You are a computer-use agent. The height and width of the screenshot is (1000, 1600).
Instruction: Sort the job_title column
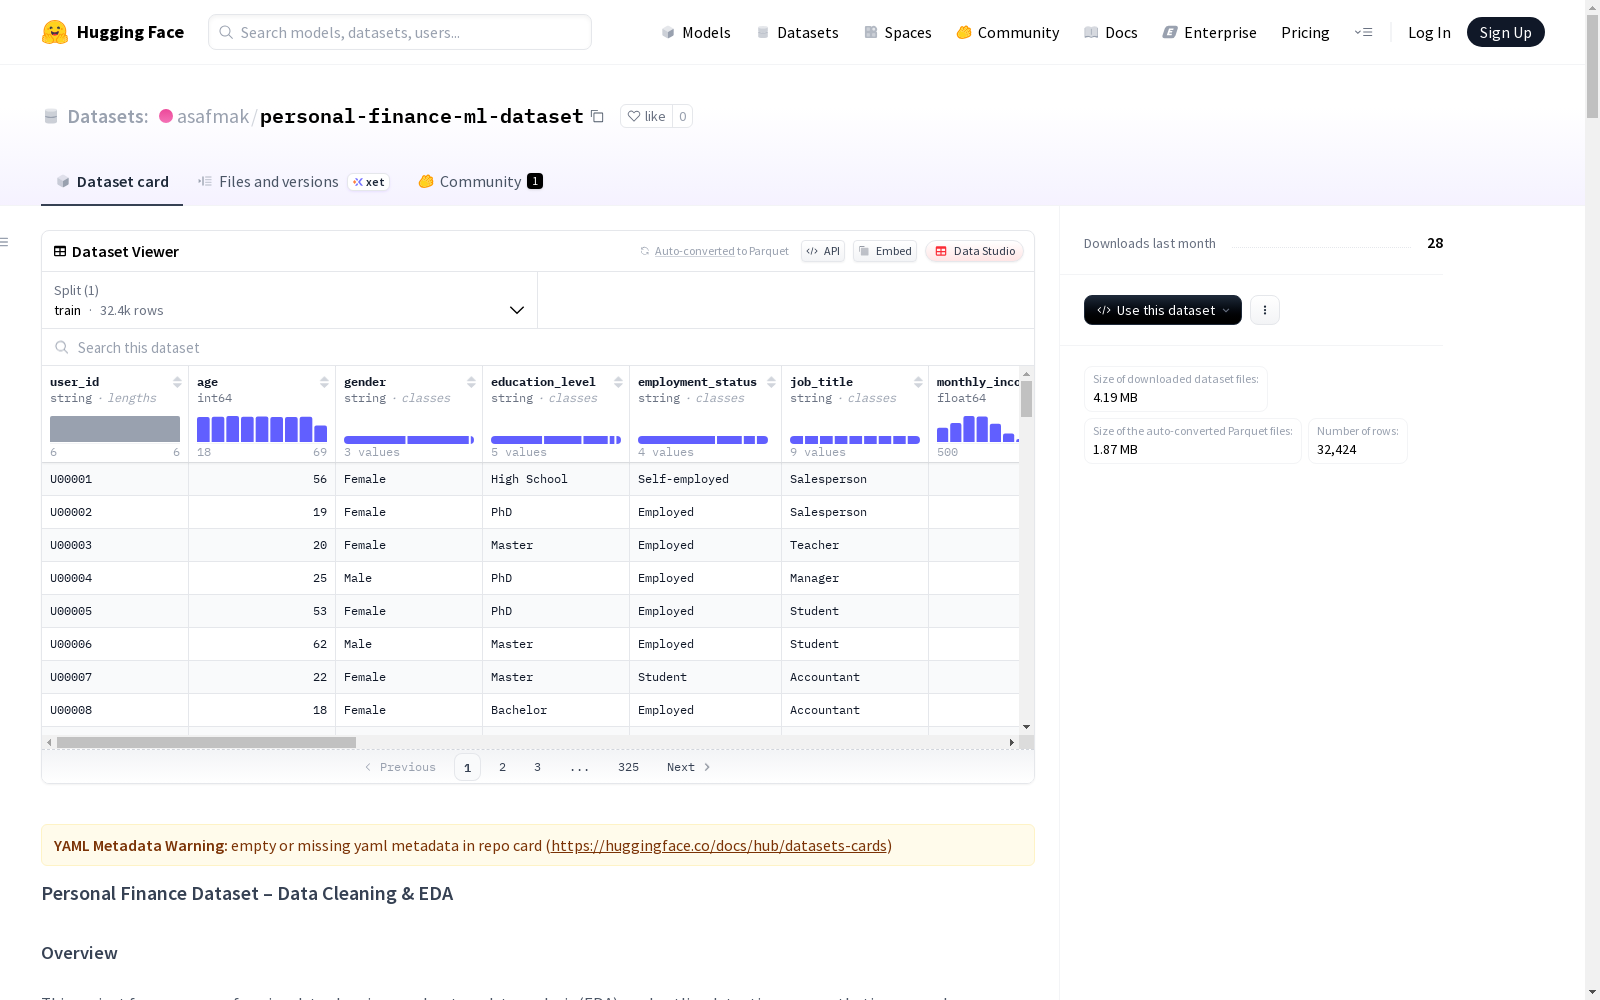[918, 382]
